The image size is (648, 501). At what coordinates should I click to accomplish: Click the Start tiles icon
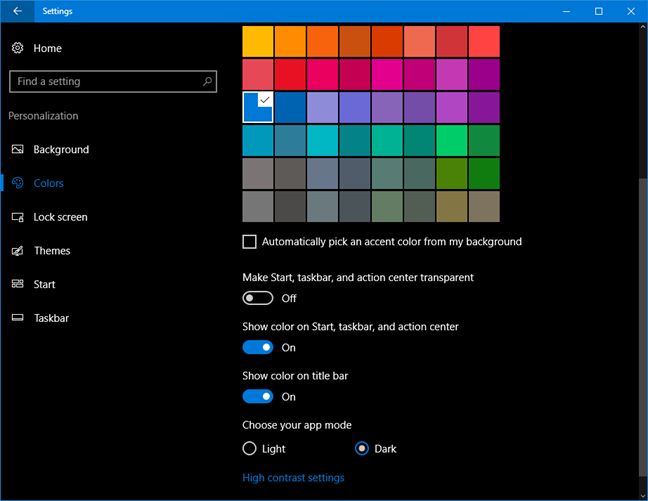pos(17,284)
